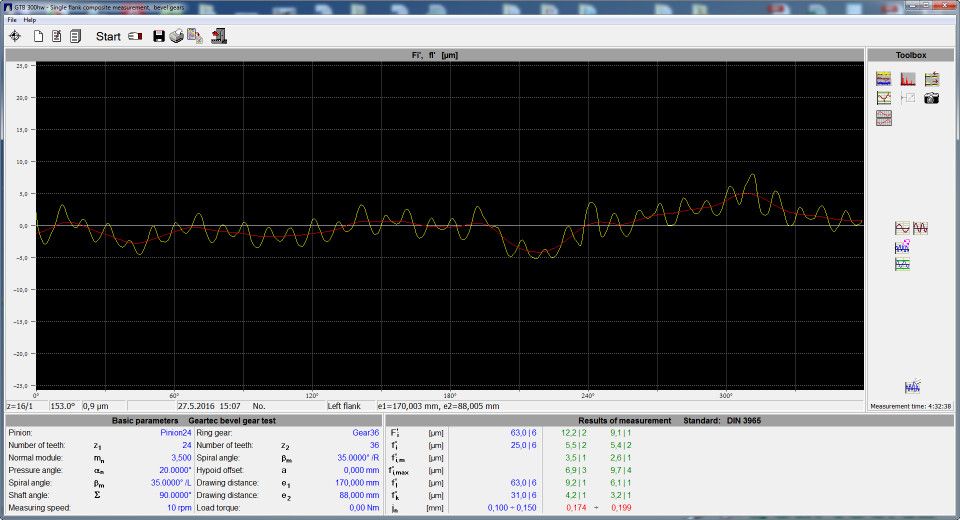This screenshot has width=960, height=520.
Task: Click the Pinion24 pinion name field
Action: 174,433
